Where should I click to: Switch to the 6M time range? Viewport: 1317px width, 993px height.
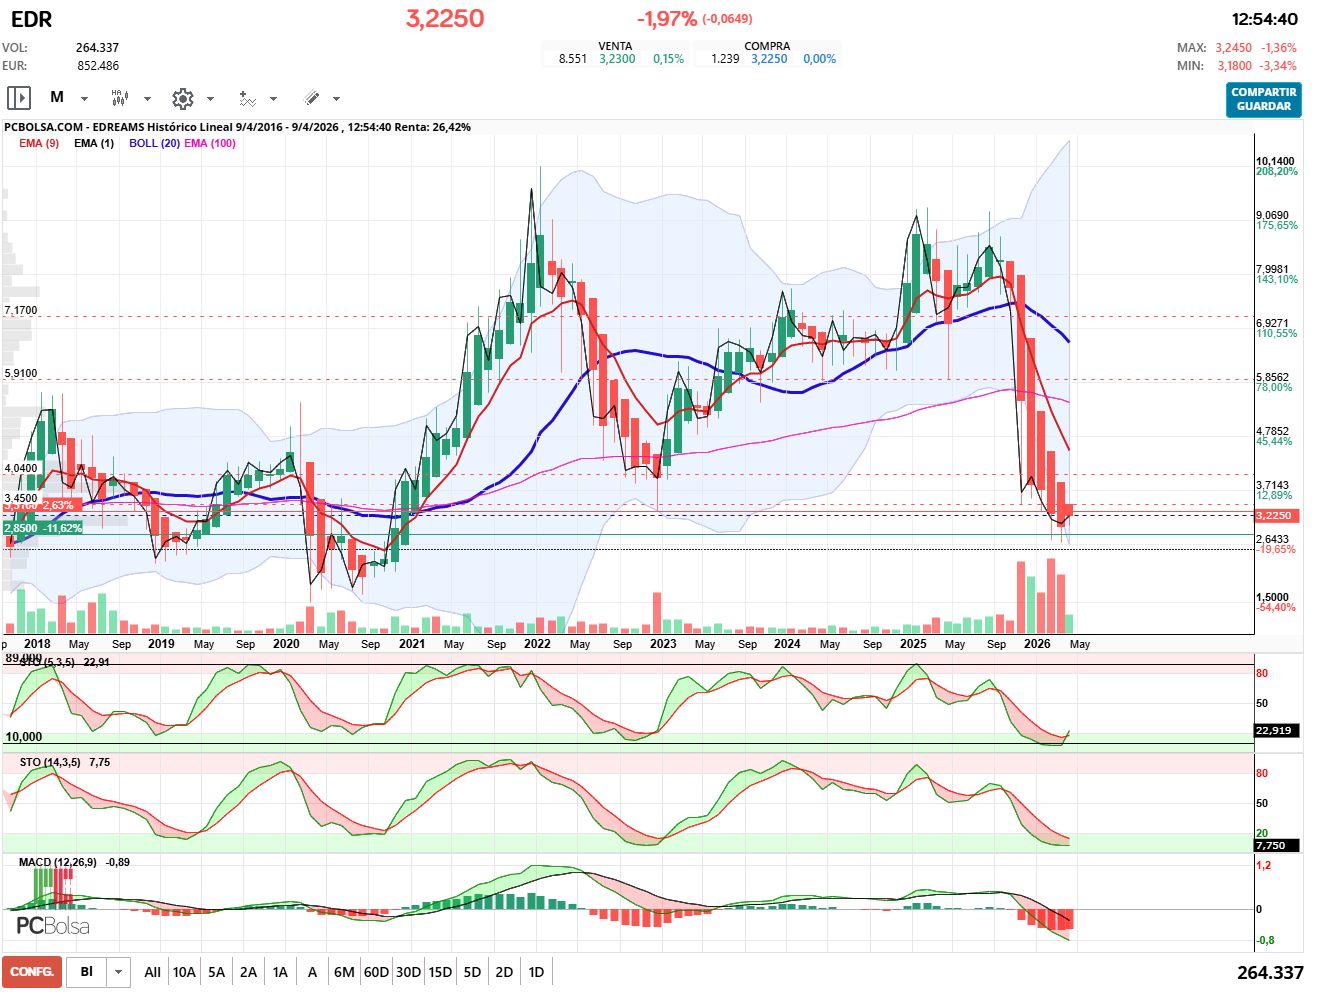[344, 972]
